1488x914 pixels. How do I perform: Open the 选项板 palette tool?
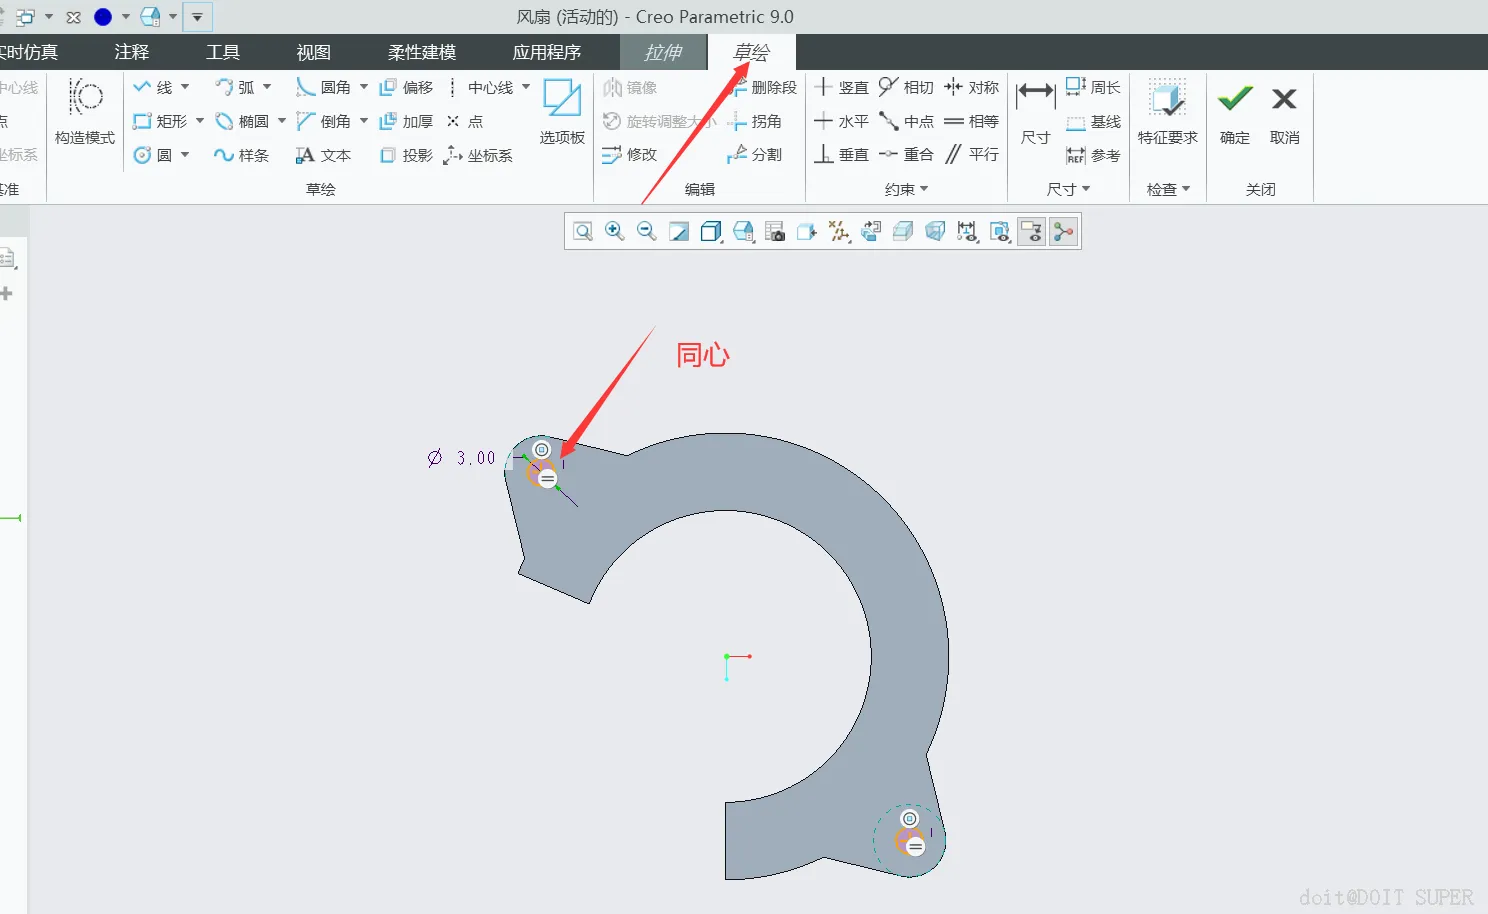(562, 112)
